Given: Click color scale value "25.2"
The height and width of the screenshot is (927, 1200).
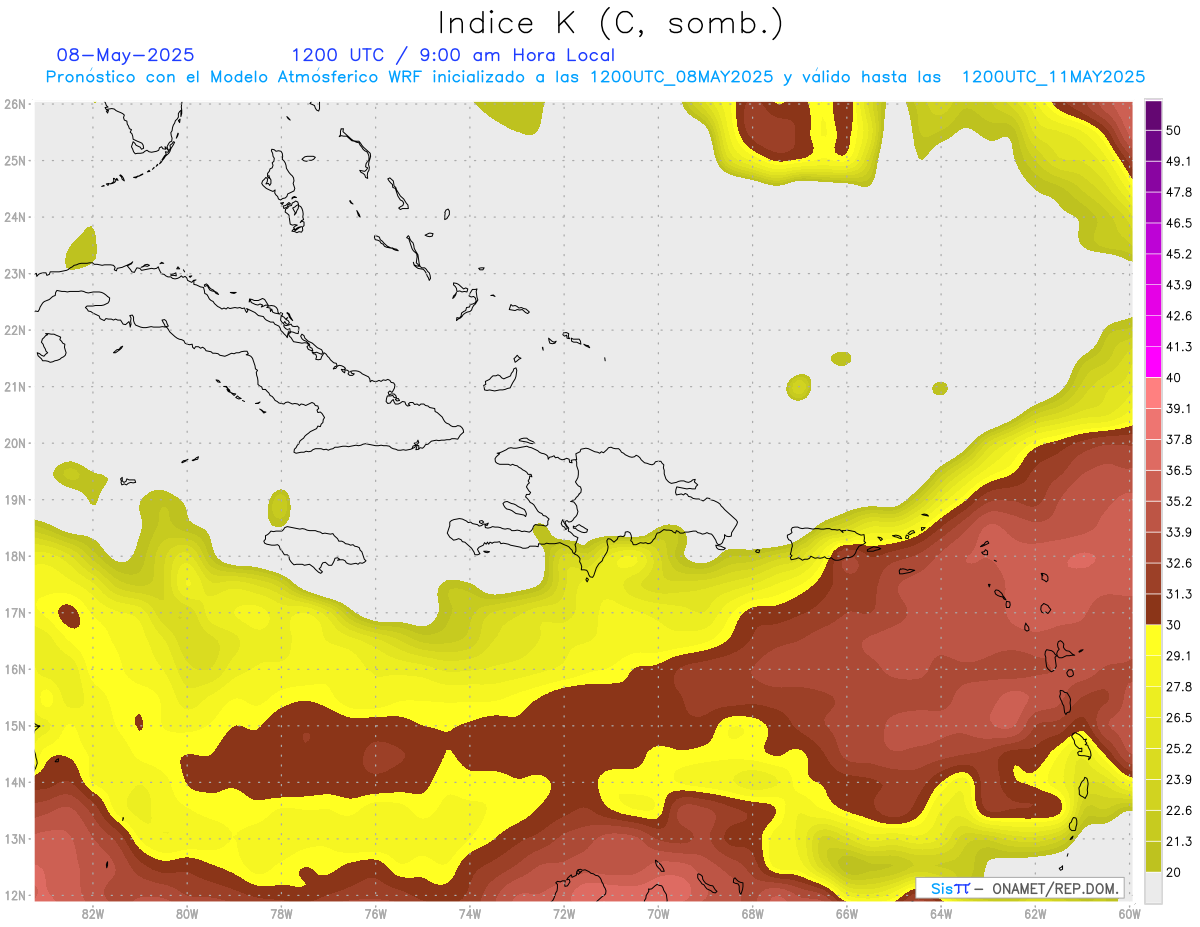Looking at the screenshot, I should 1179,749.
